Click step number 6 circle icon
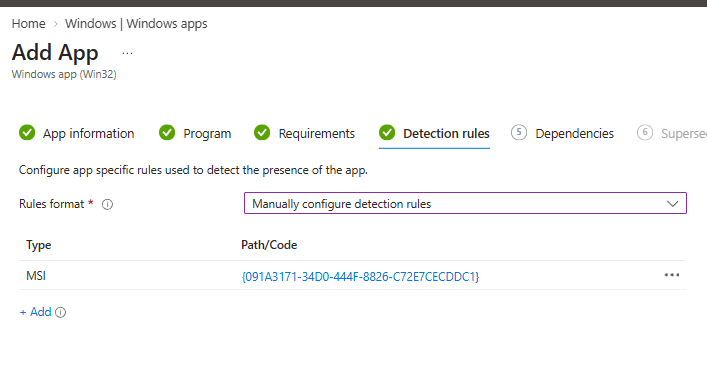Screen dimensions: 707x374 coord(645,133)
